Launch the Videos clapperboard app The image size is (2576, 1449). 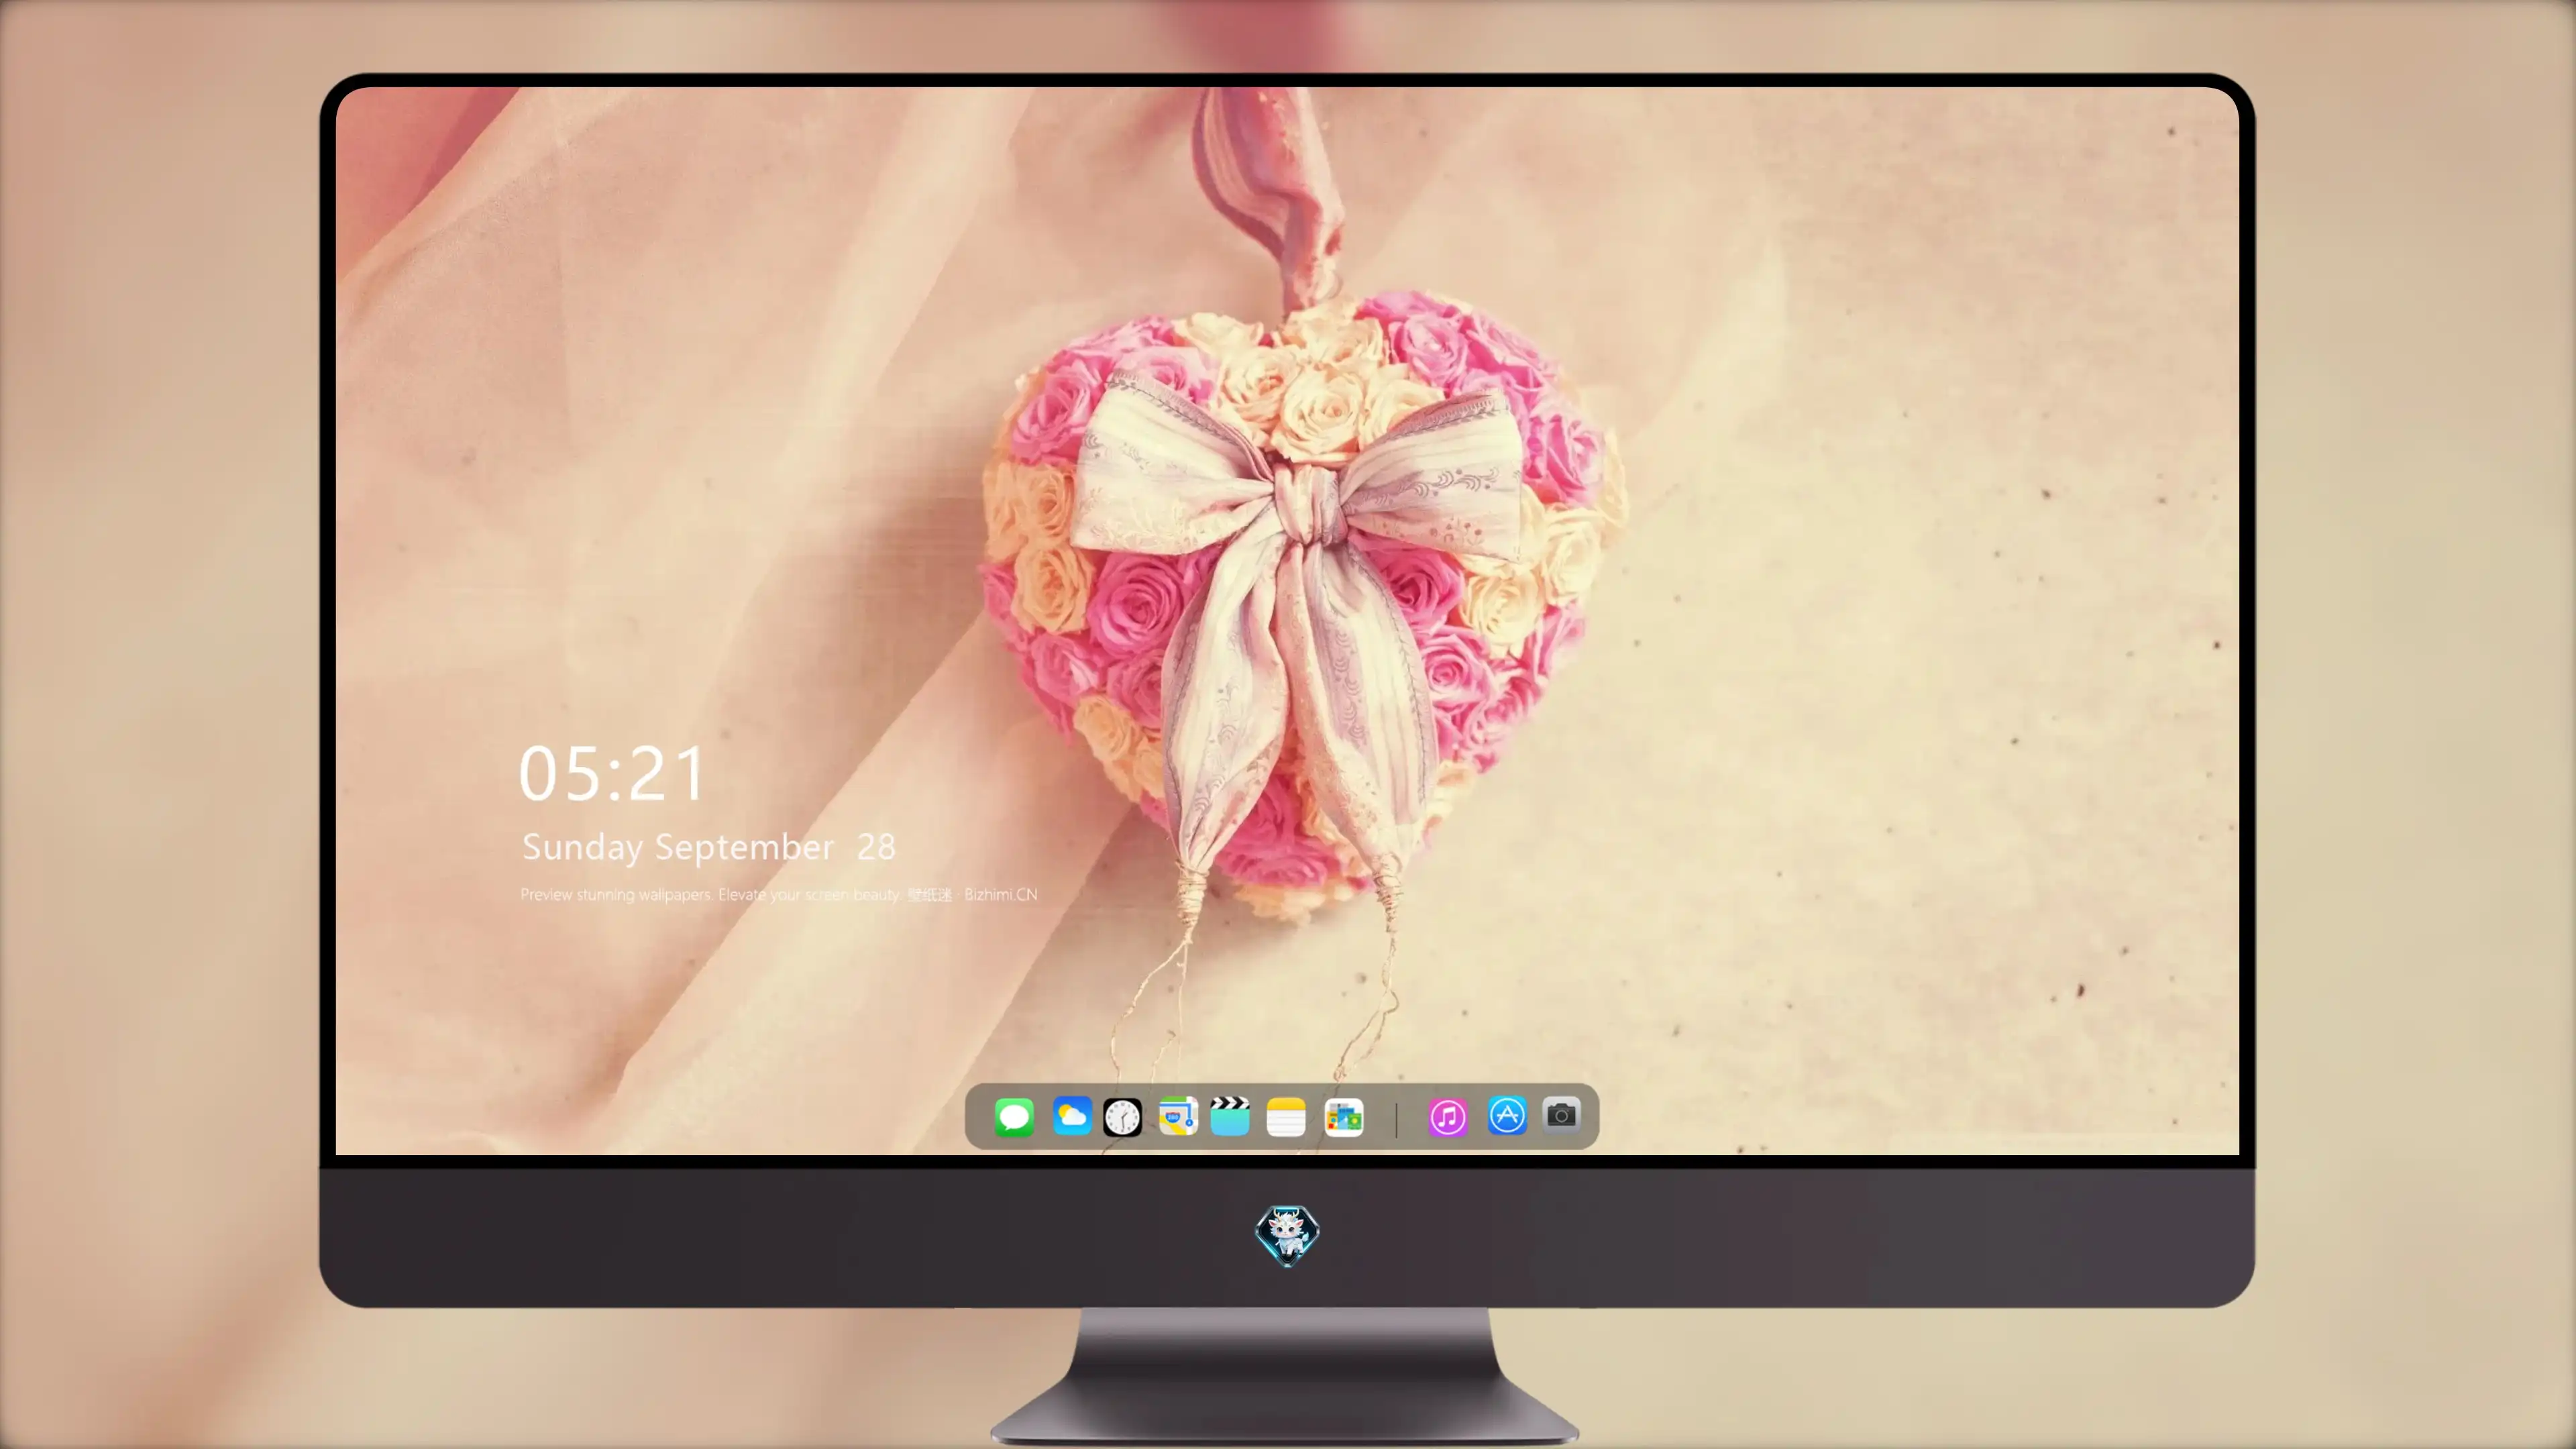click(1230, 1116)
